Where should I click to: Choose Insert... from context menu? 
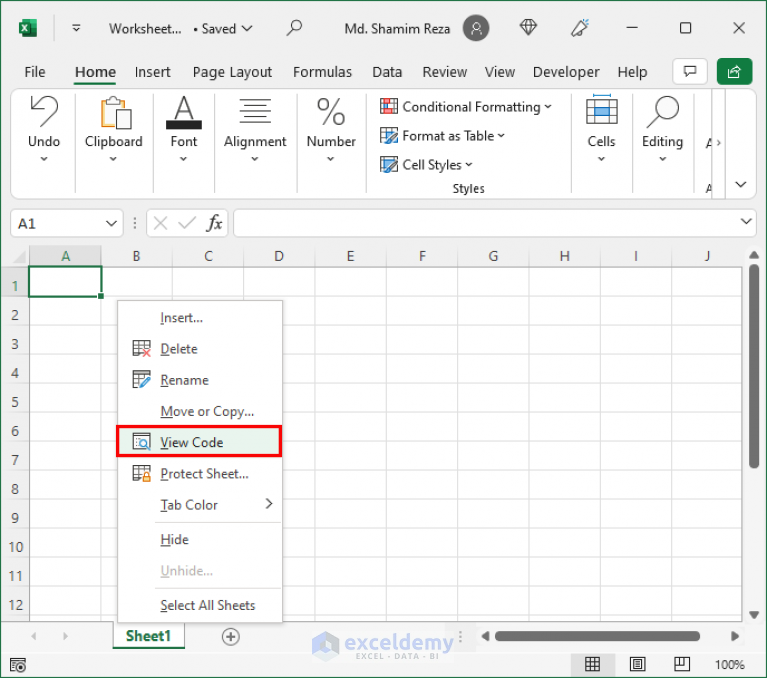(x=200, y=318)
